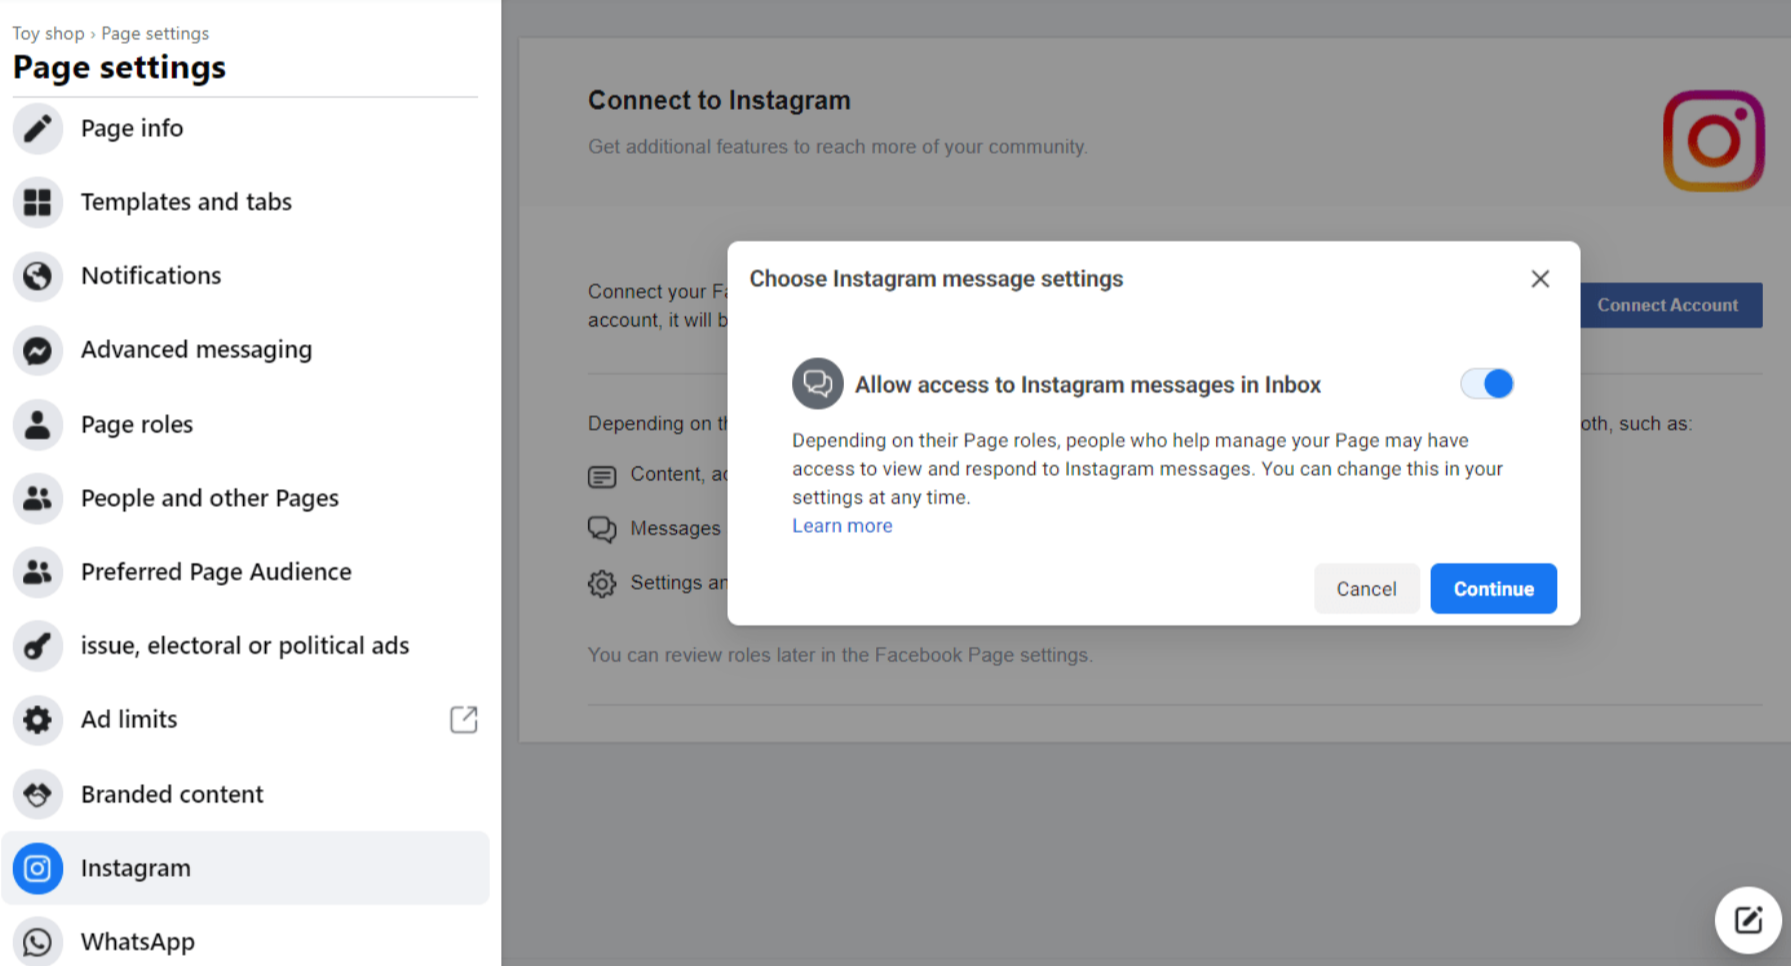Open the Learn more link
The width and height of the screenshot is (1791, 966).
click(842, 526)
